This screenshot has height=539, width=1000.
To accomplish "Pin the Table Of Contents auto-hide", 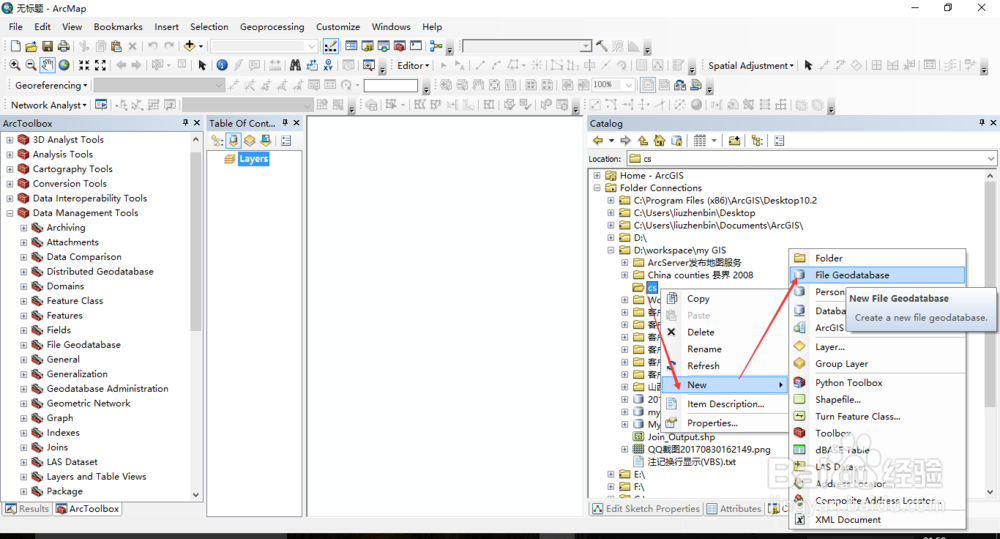I will click(x=285, y=122).
